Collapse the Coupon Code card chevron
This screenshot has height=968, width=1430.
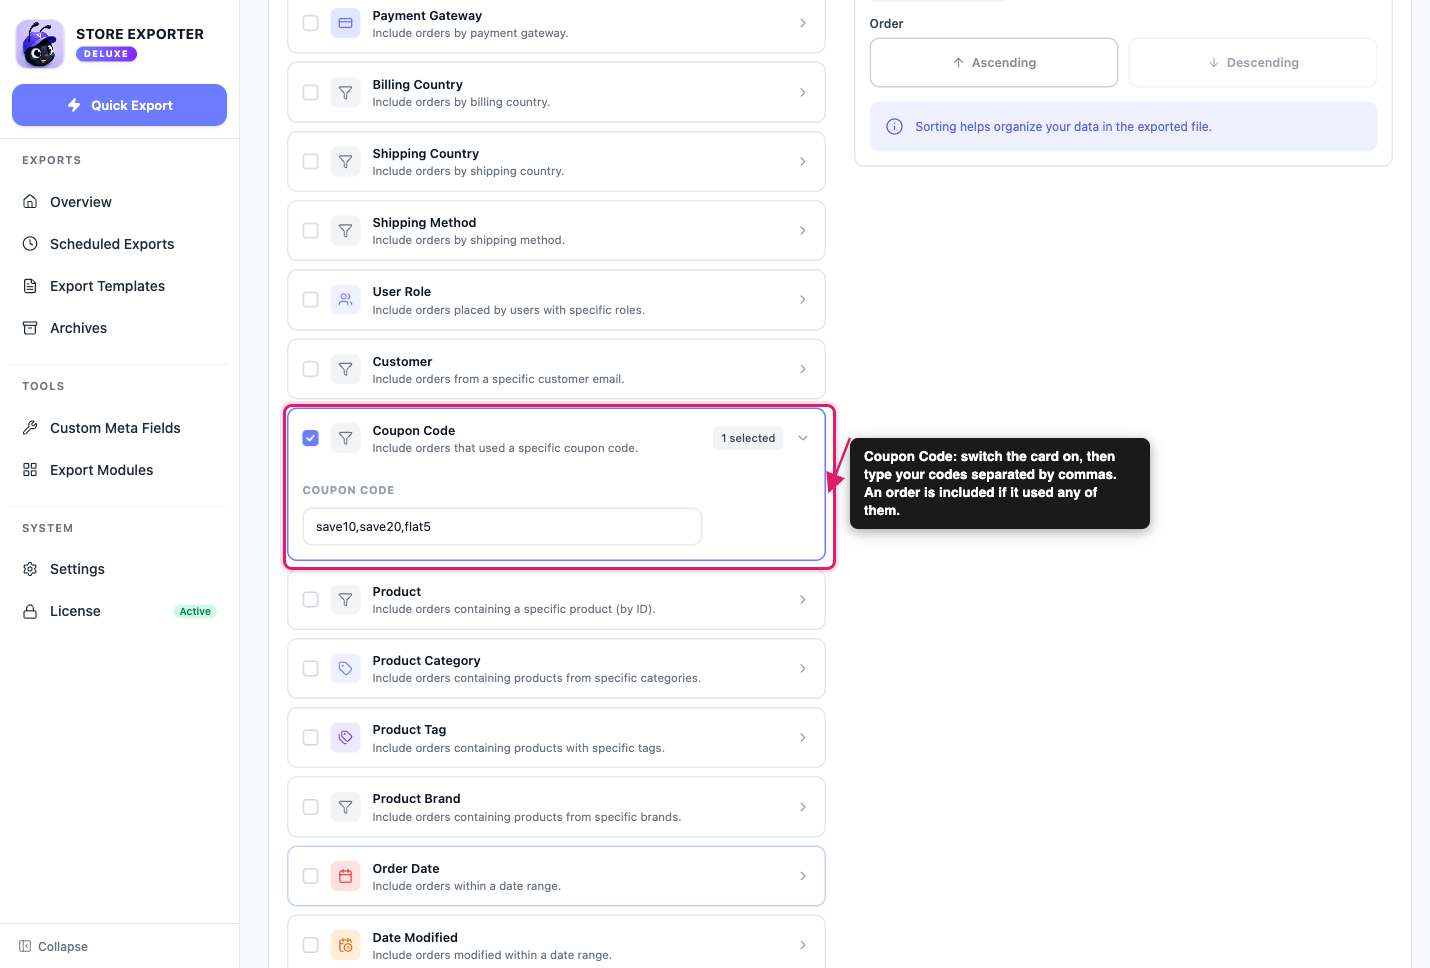click(803, 438)
